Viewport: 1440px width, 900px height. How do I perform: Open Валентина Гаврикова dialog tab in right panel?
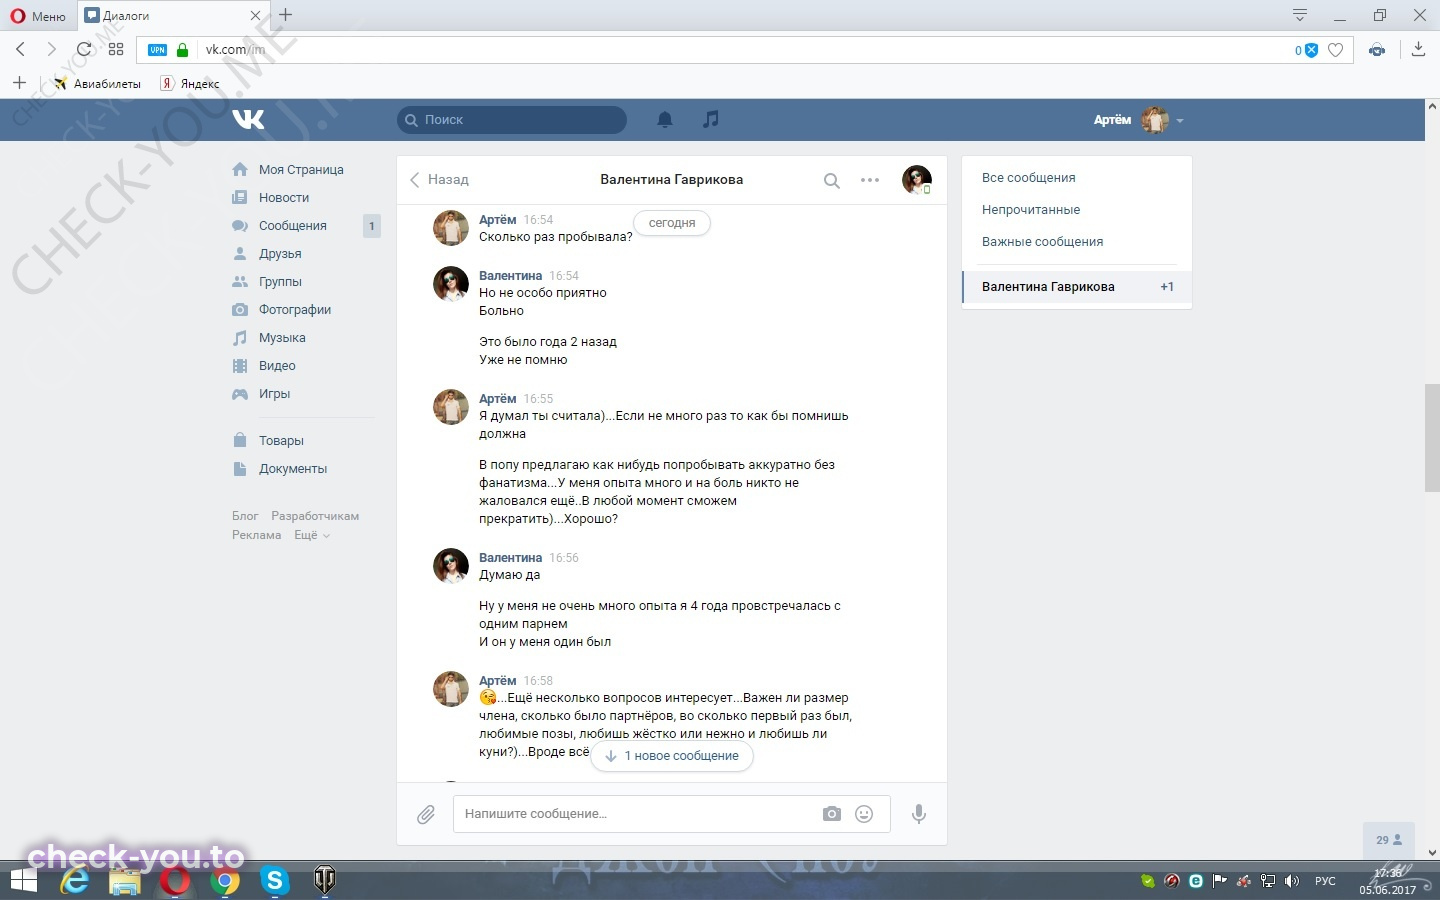tap(1076, 287)
